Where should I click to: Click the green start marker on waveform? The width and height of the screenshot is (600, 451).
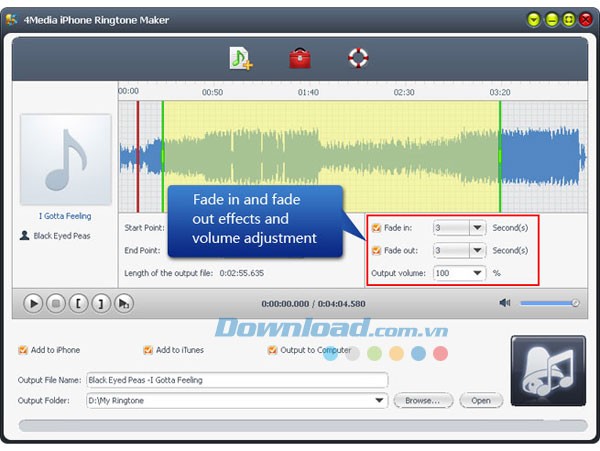coord(163,156)
